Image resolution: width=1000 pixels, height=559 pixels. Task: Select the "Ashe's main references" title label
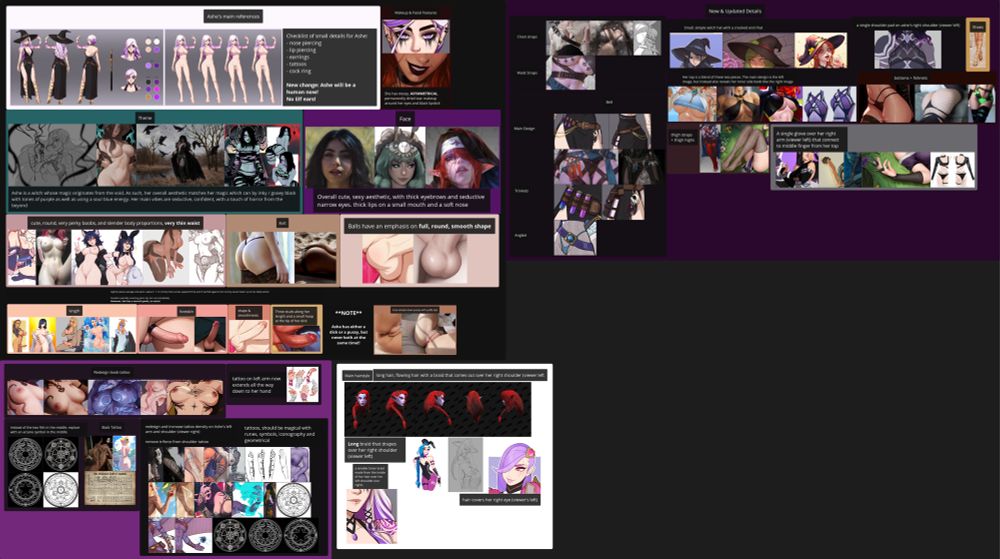click(x=233, y=16)
